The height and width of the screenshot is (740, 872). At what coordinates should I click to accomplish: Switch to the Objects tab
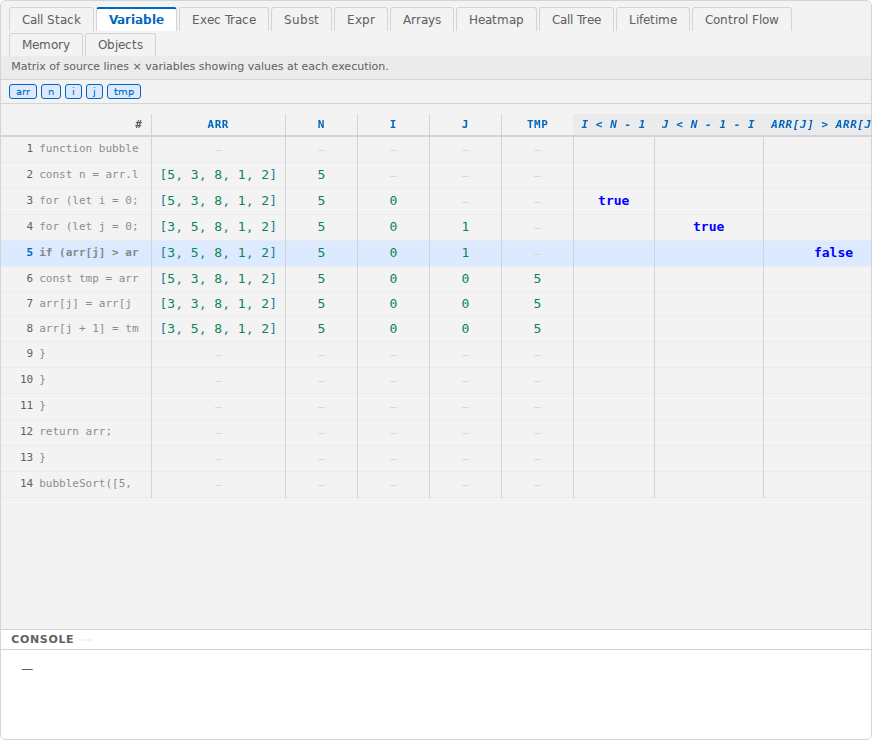(121, 44)
